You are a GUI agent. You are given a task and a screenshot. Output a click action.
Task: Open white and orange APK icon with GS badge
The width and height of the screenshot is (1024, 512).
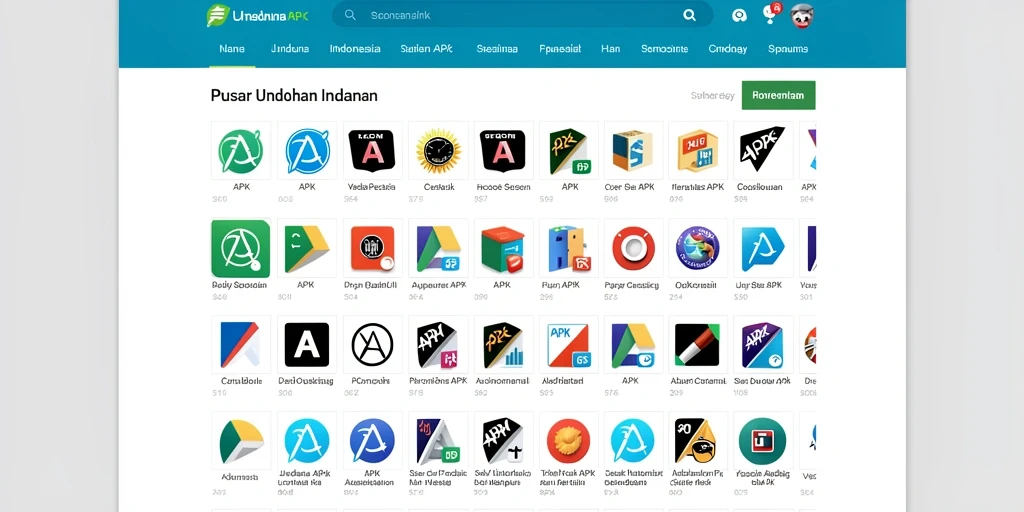tap(569, 345)
